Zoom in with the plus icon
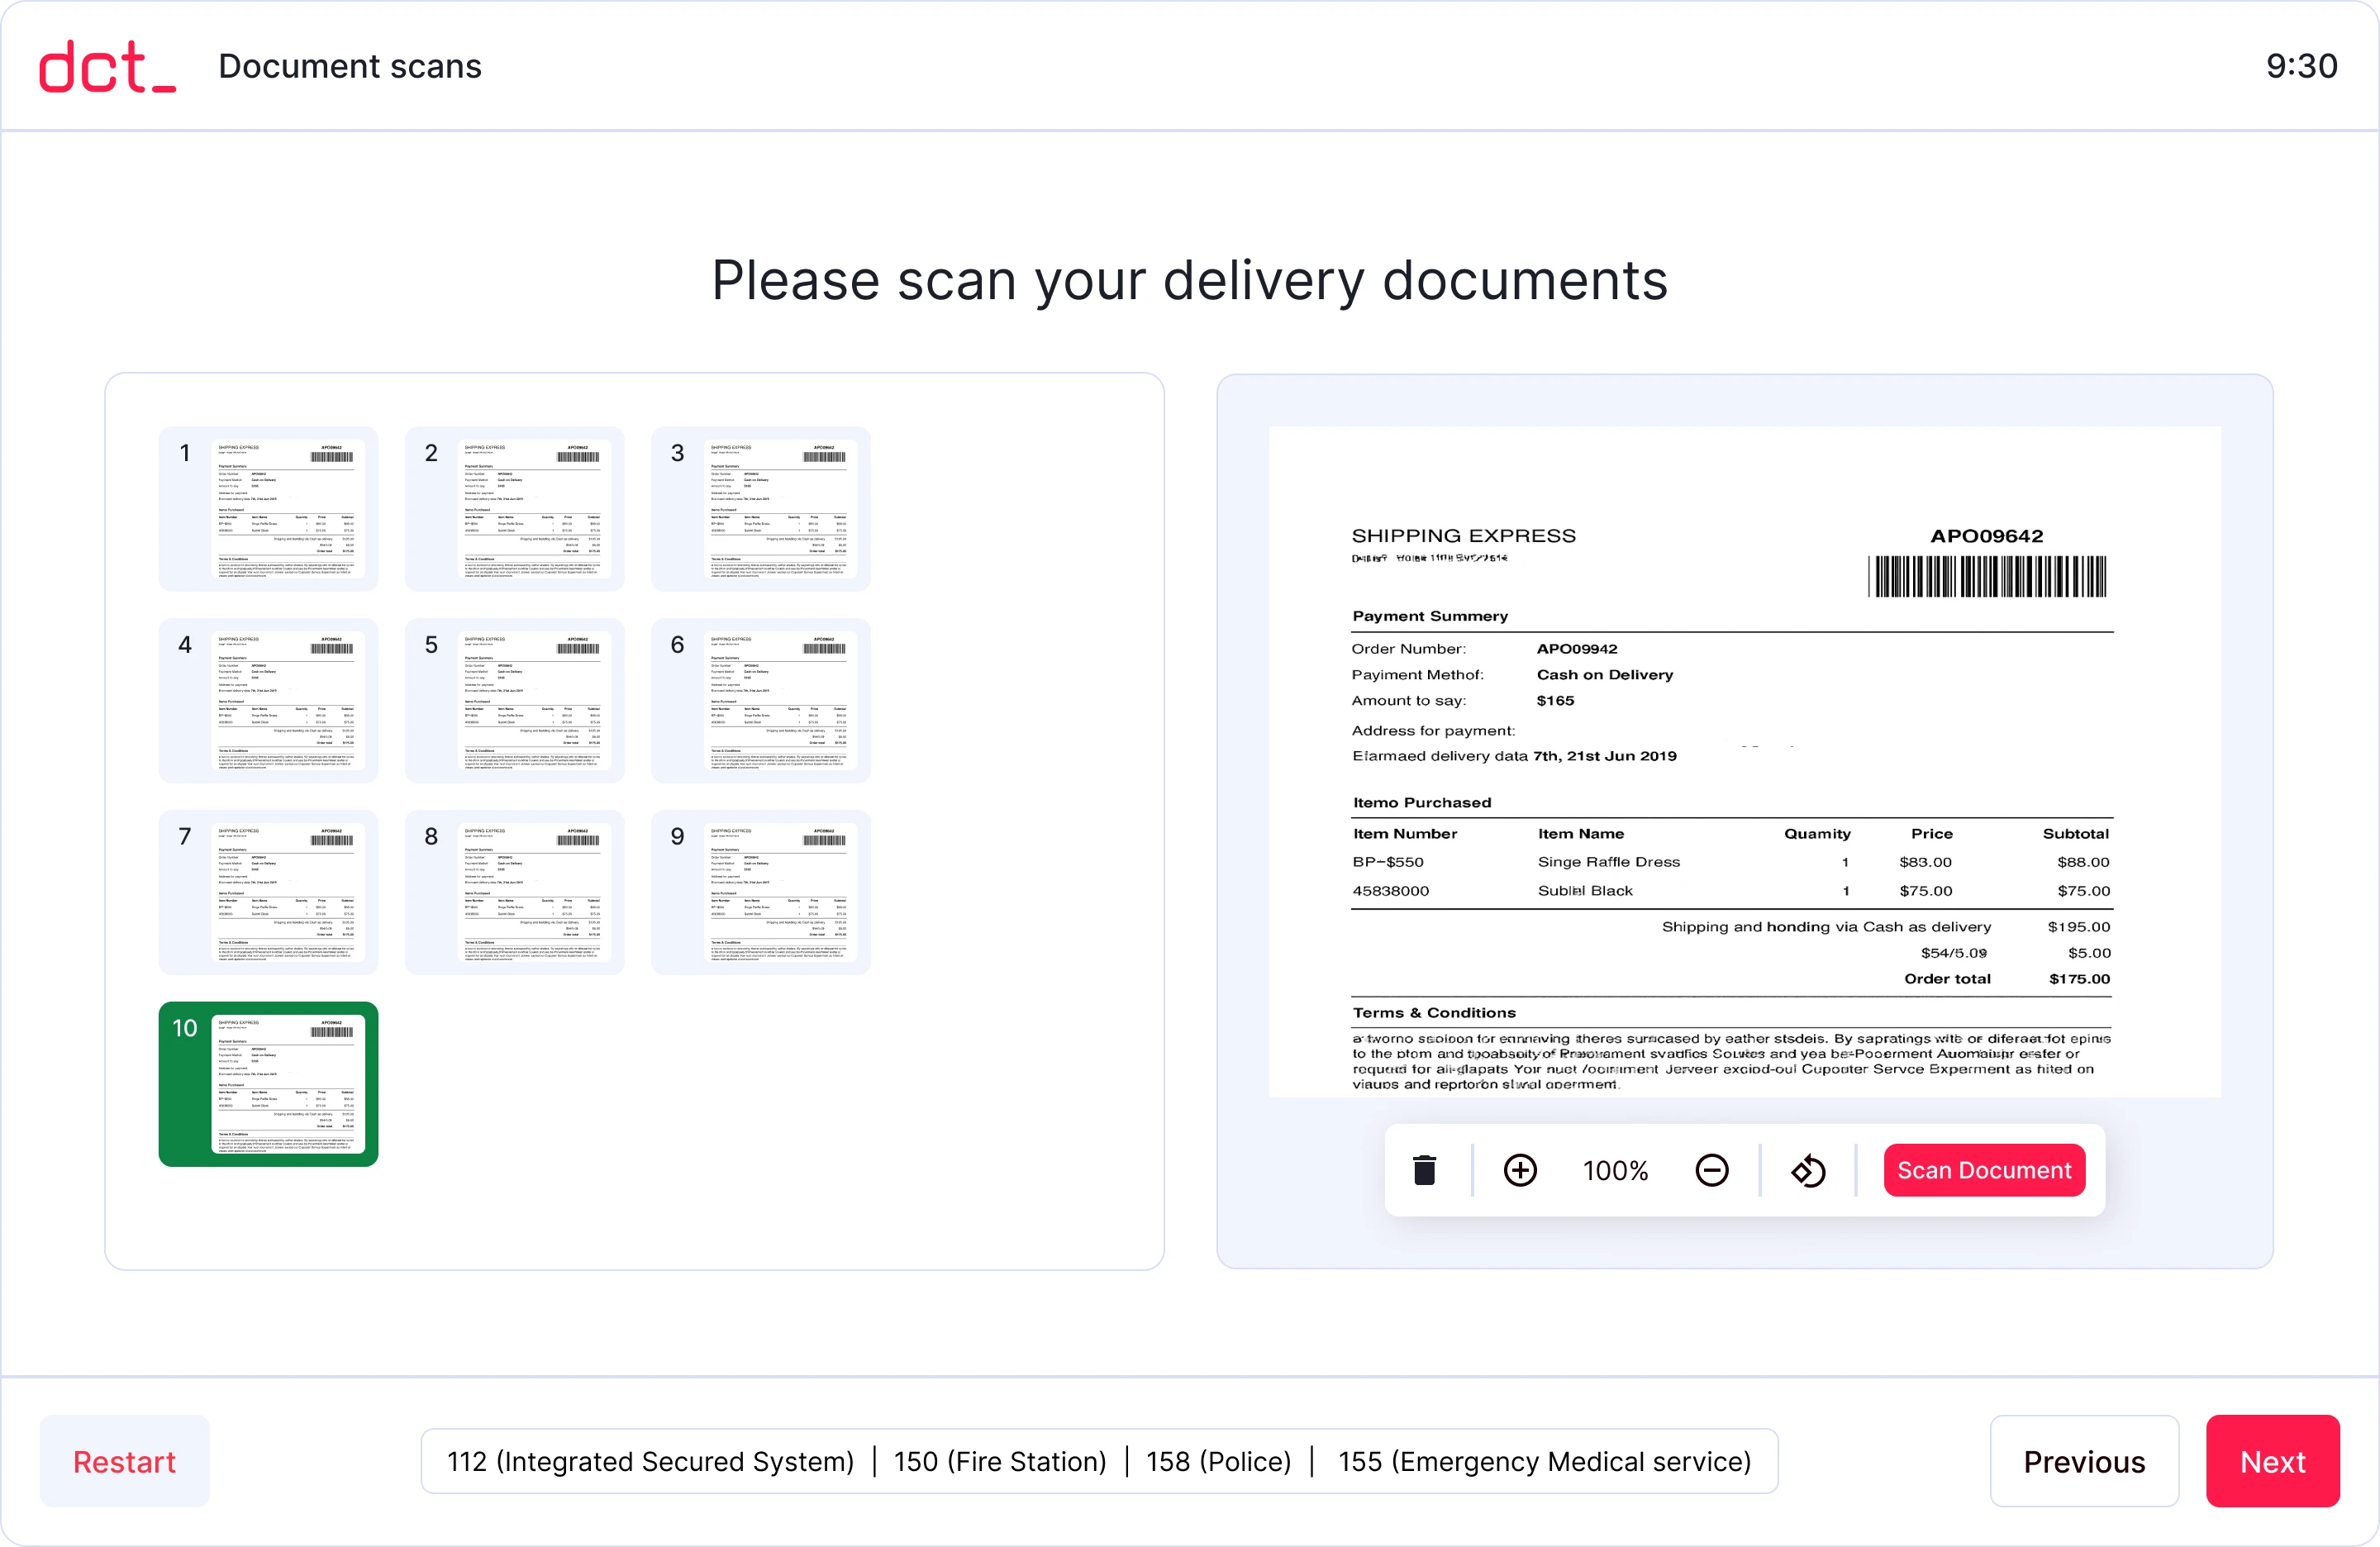Viewport: 2380px width, 1547px height. pos(1520,1169)
